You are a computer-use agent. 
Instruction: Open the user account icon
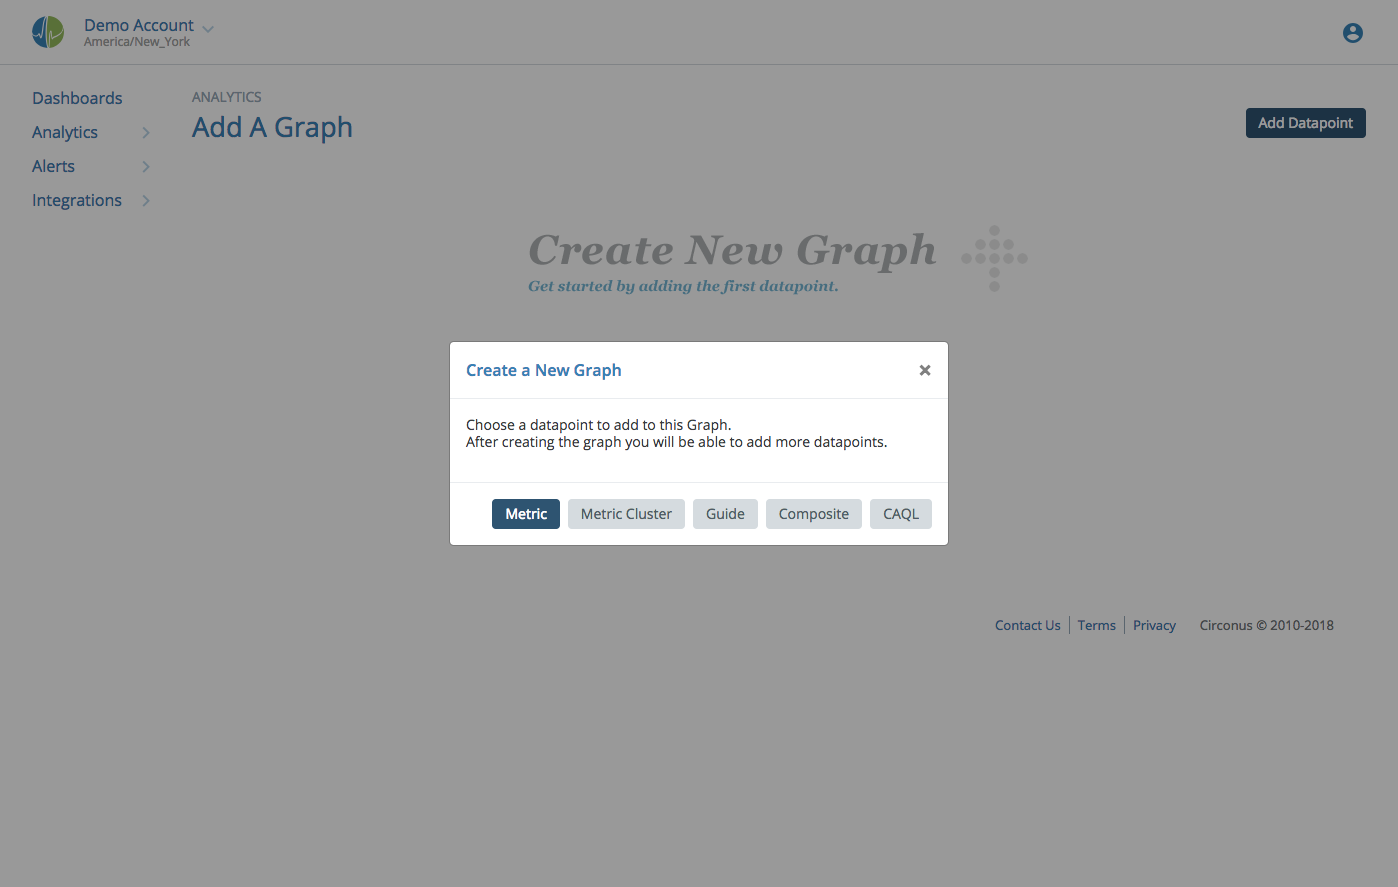[1352, 32]
